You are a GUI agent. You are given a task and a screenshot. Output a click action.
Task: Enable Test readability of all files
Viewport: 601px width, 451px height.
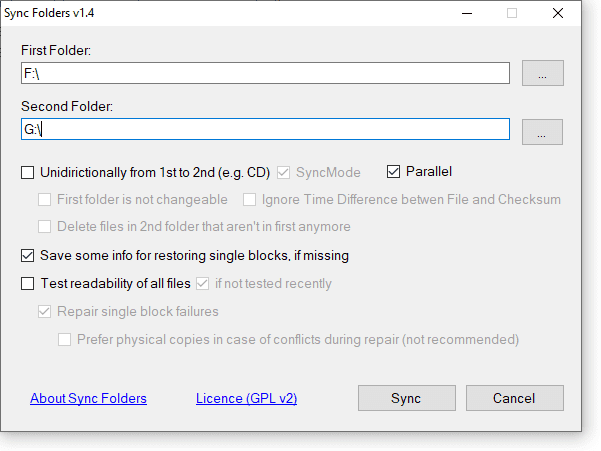(x=28, y=283)
